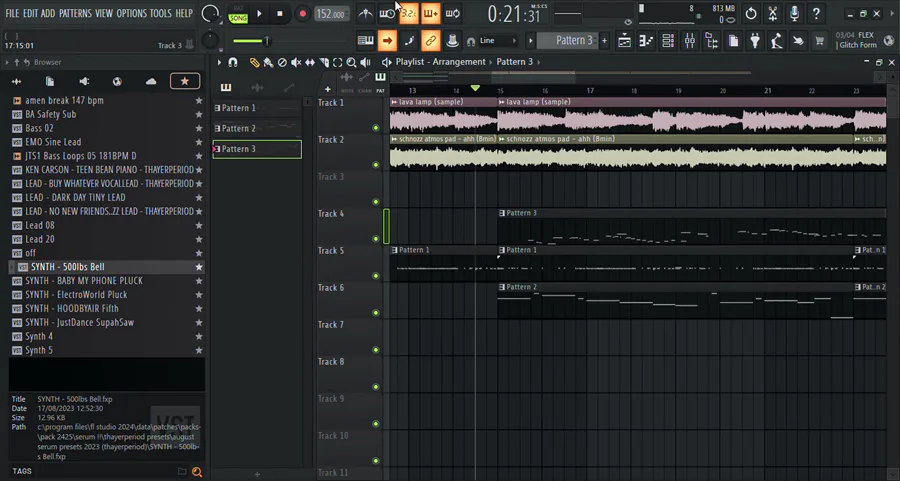Viewport: 900px width, 481px height.
Task: Open the Playlist view icon
Action: [x=624, y=41]
